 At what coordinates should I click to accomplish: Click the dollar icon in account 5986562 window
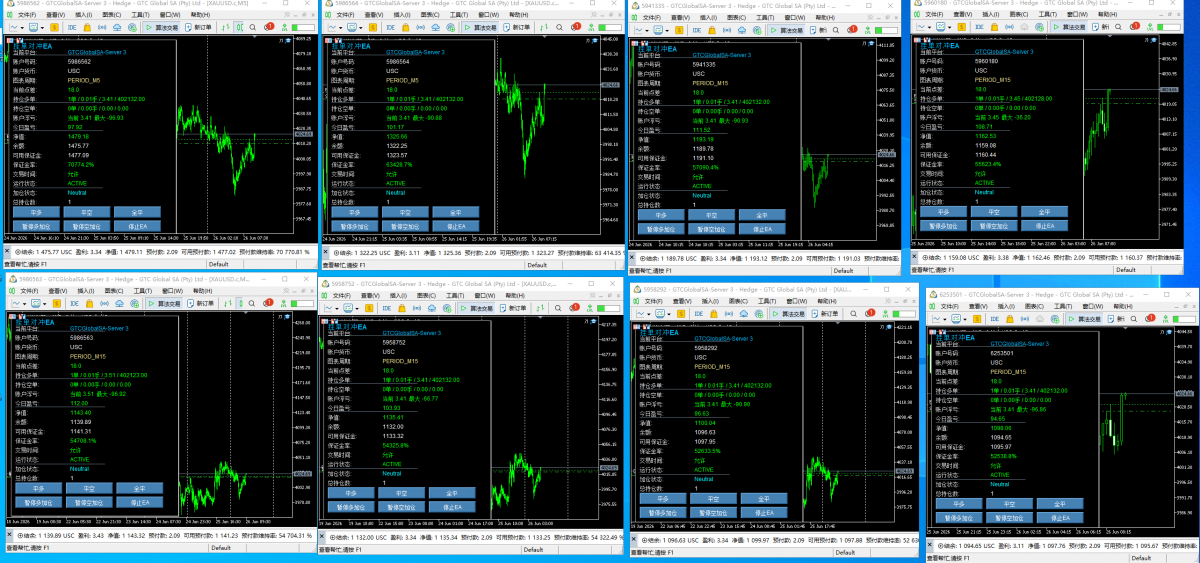point(54,27)
